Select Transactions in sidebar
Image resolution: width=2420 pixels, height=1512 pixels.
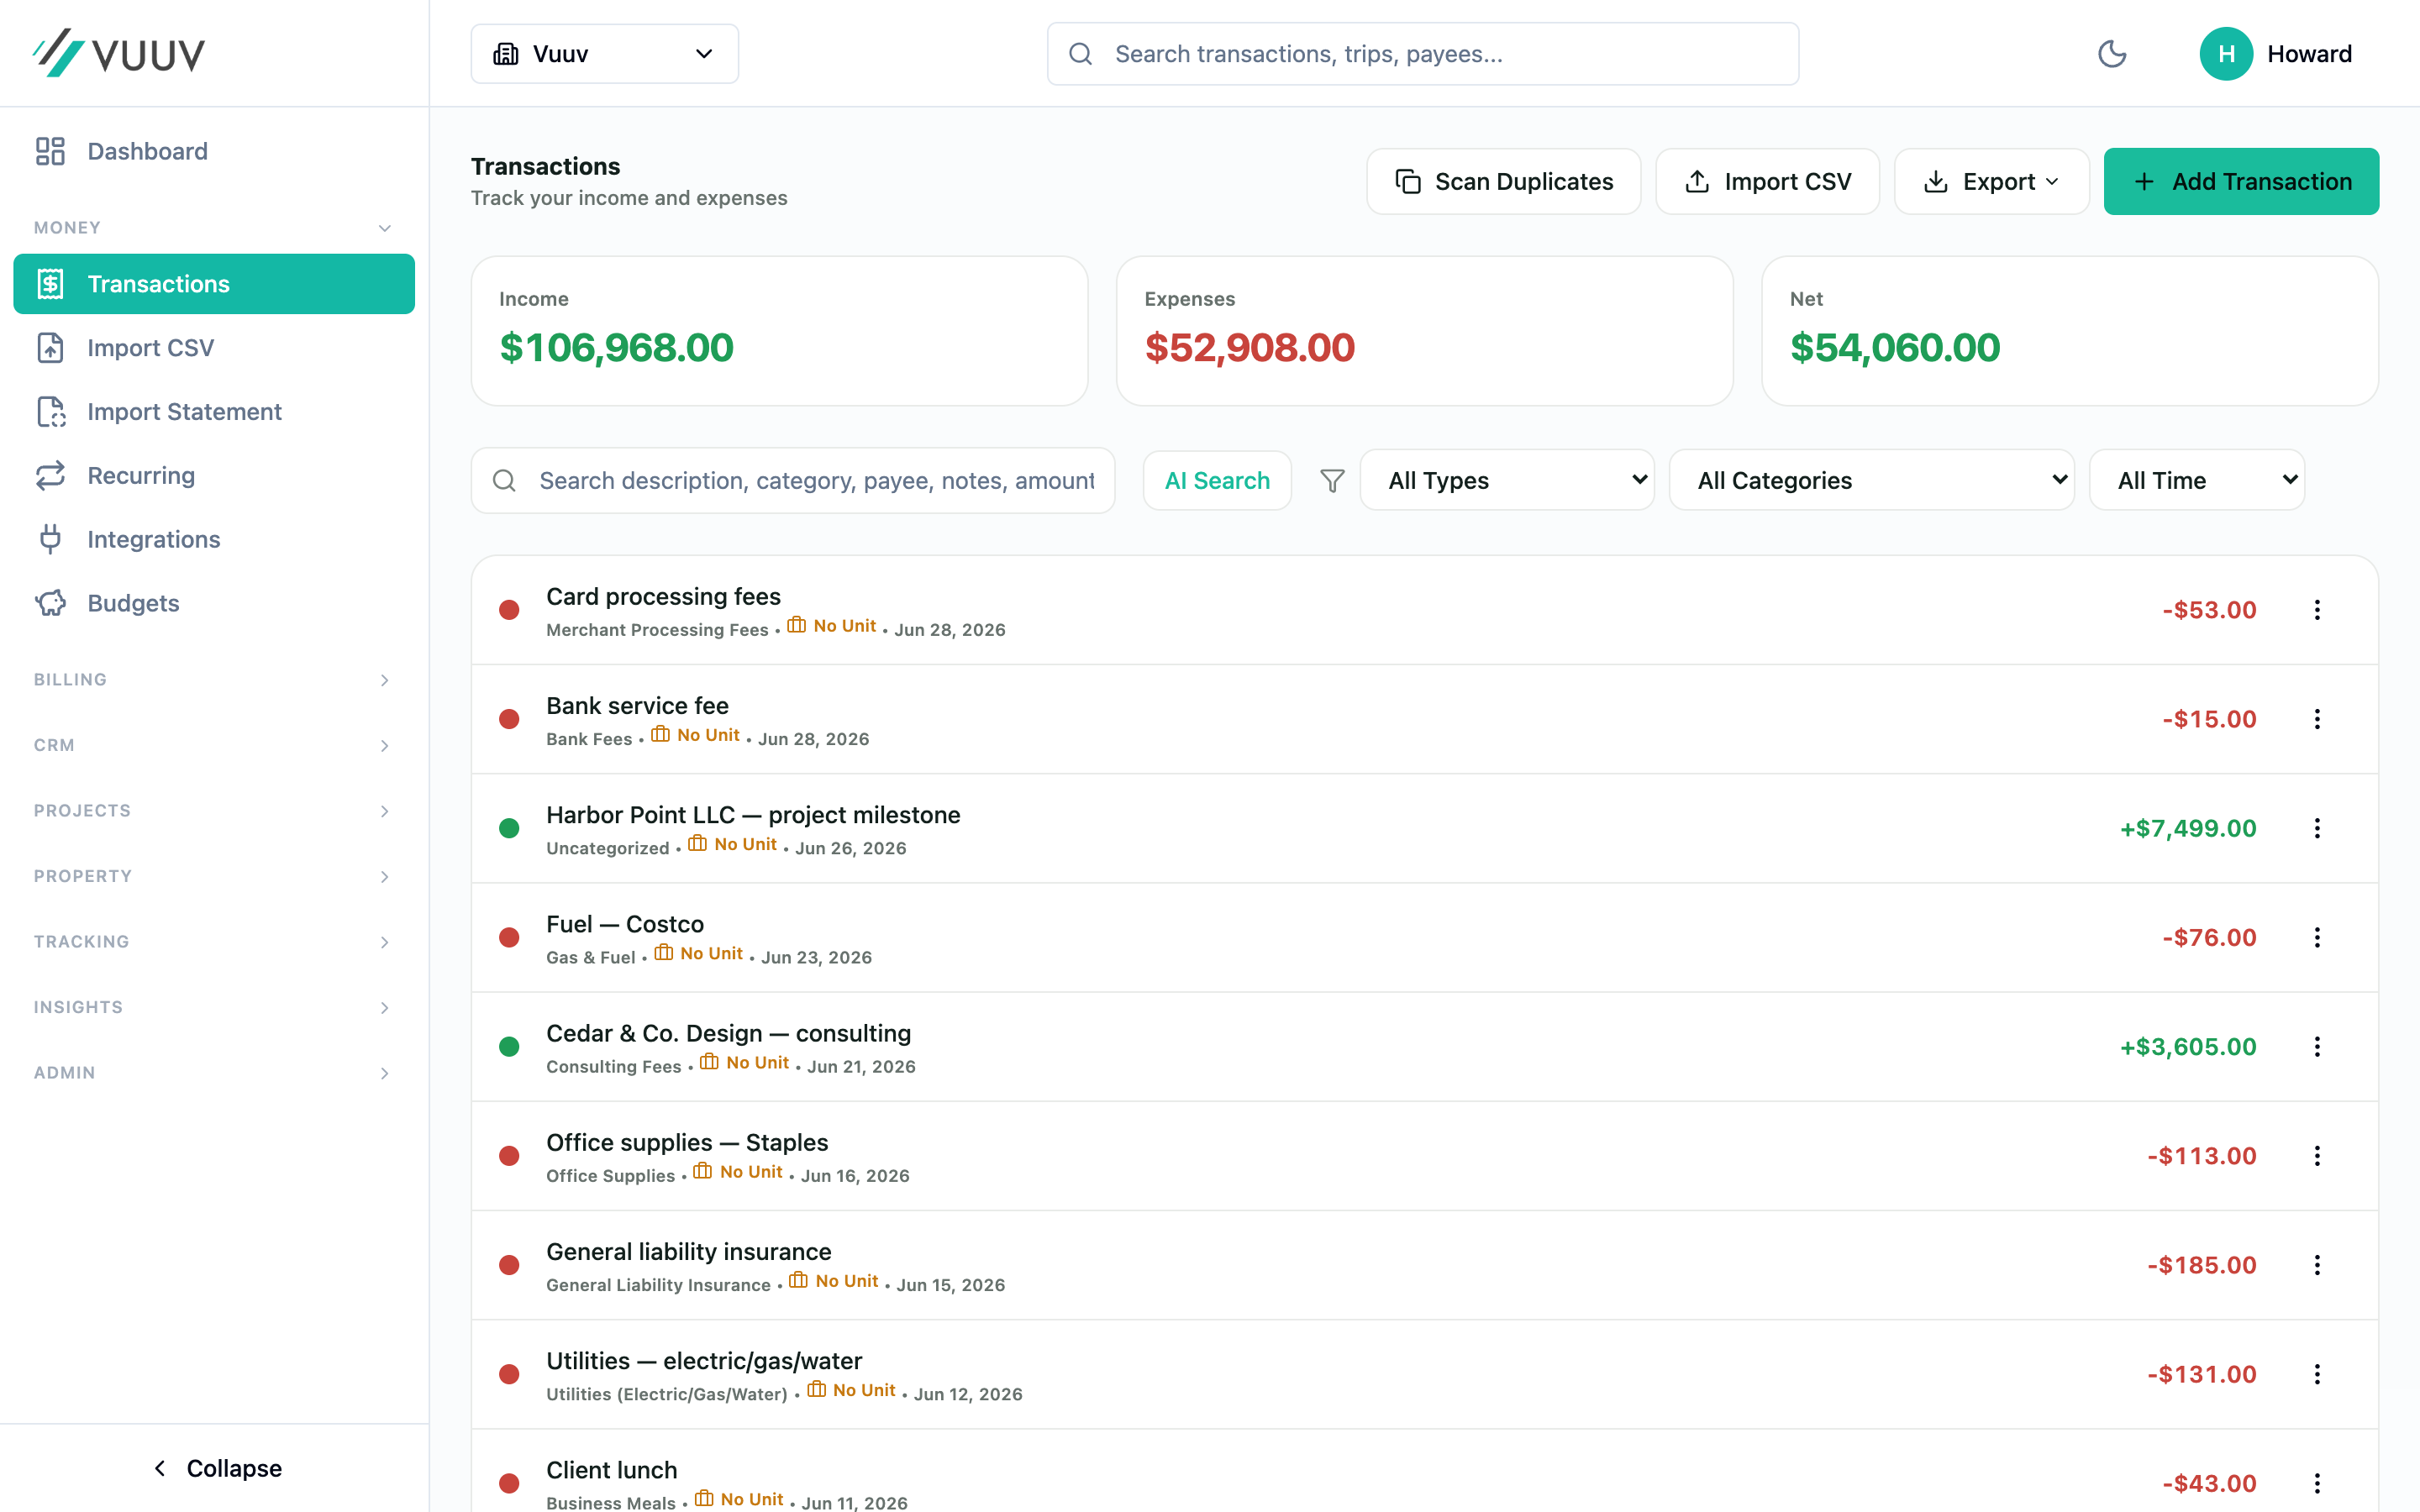click(214, 284)
